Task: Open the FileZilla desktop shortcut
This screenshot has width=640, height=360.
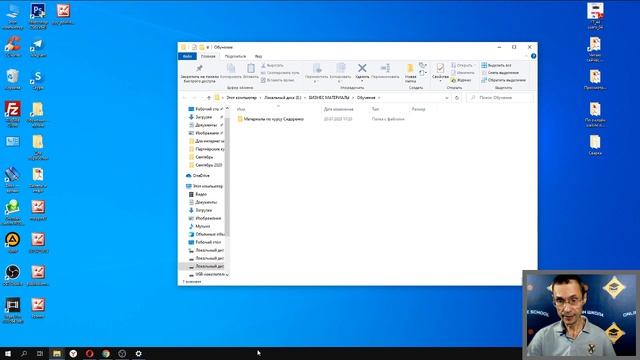Action: pyautogui.click(x=13, y=114)
